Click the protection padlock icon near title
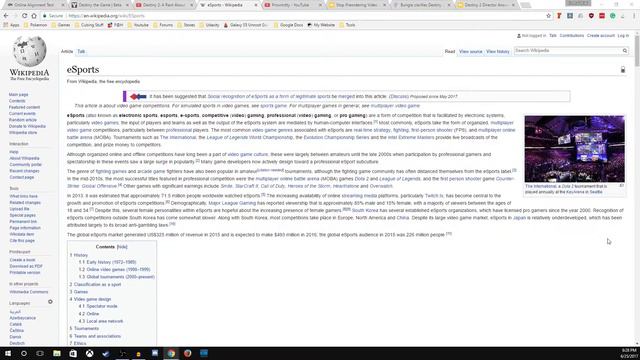The height and width of the screenshot is (360, 640). (623, 70)
